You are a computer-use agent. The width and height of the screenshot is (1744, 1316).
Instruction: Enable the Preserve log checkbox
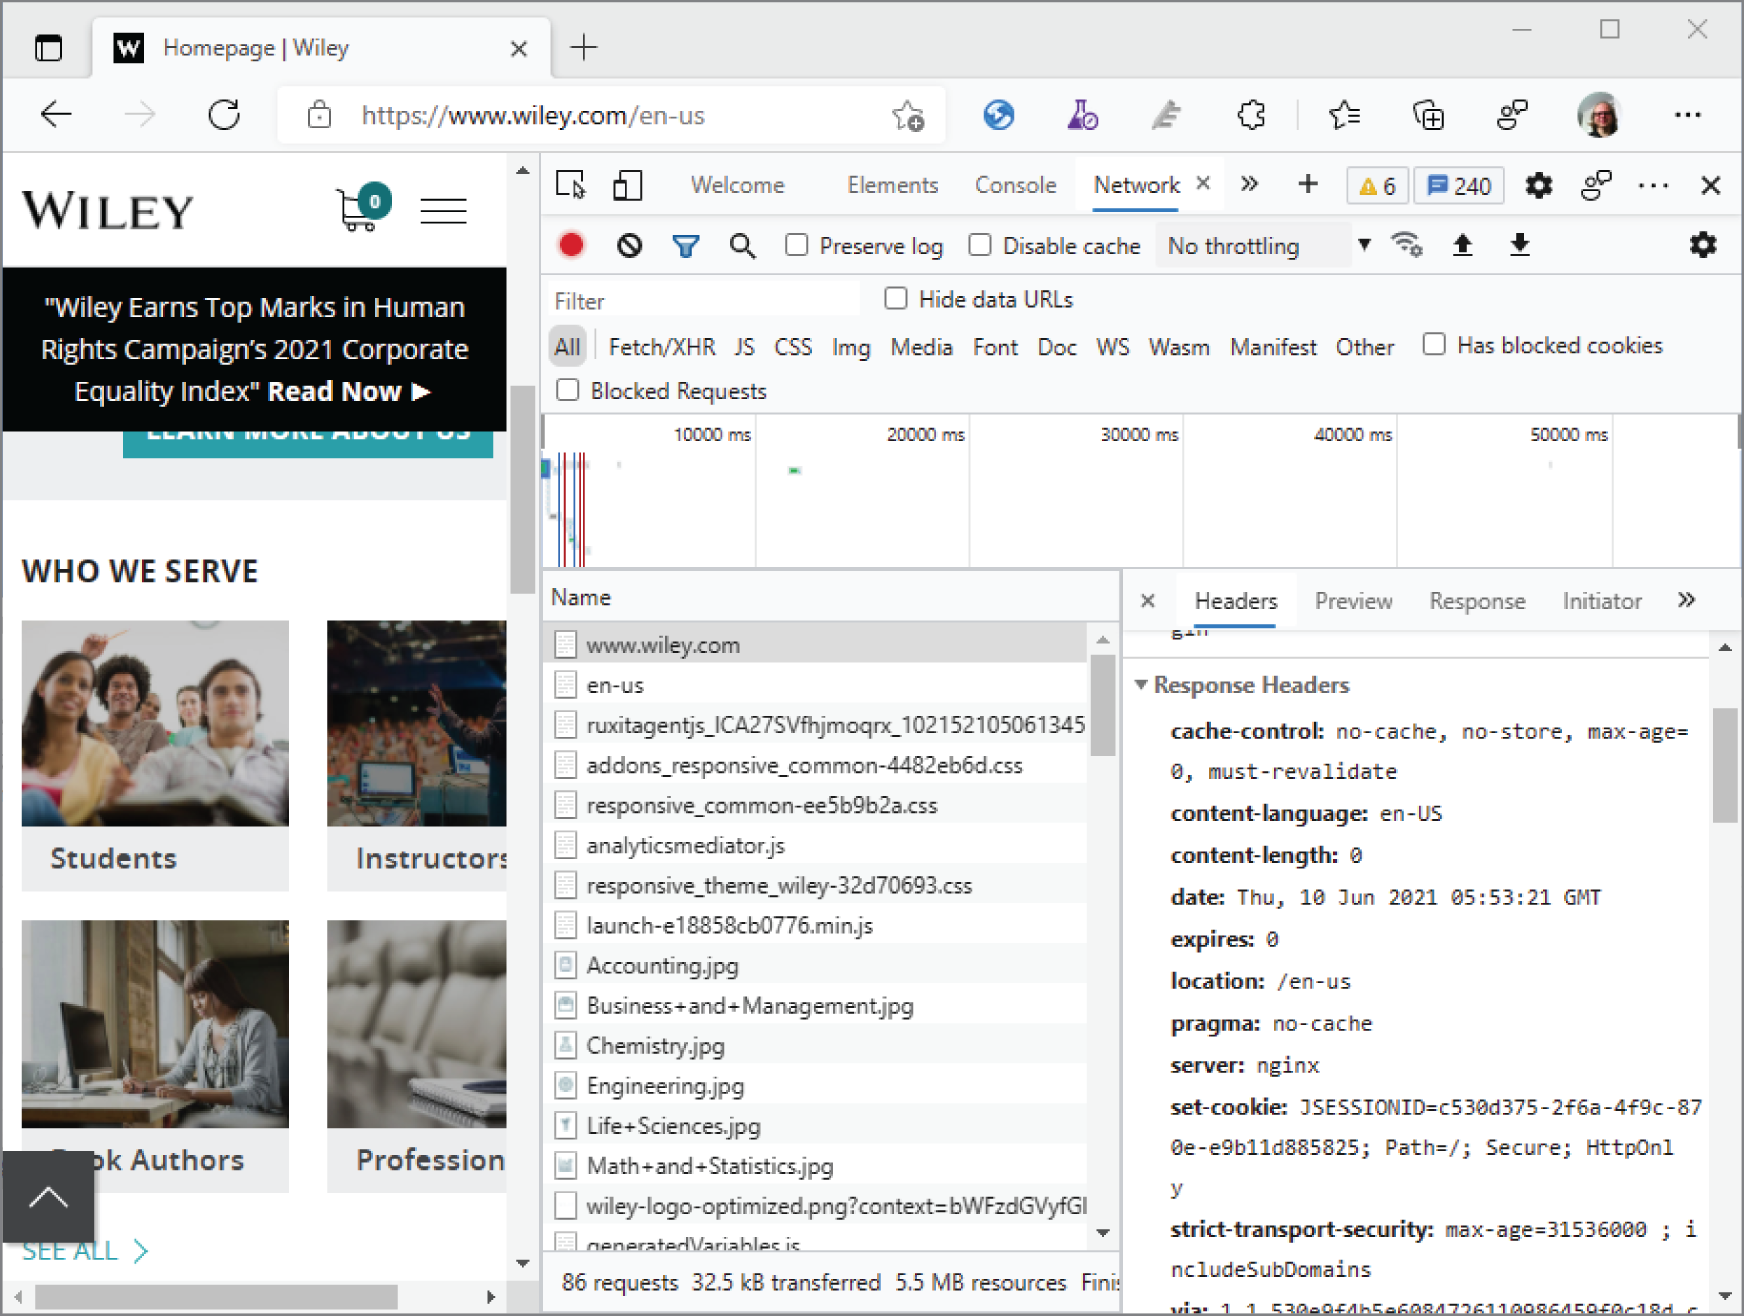797,245
